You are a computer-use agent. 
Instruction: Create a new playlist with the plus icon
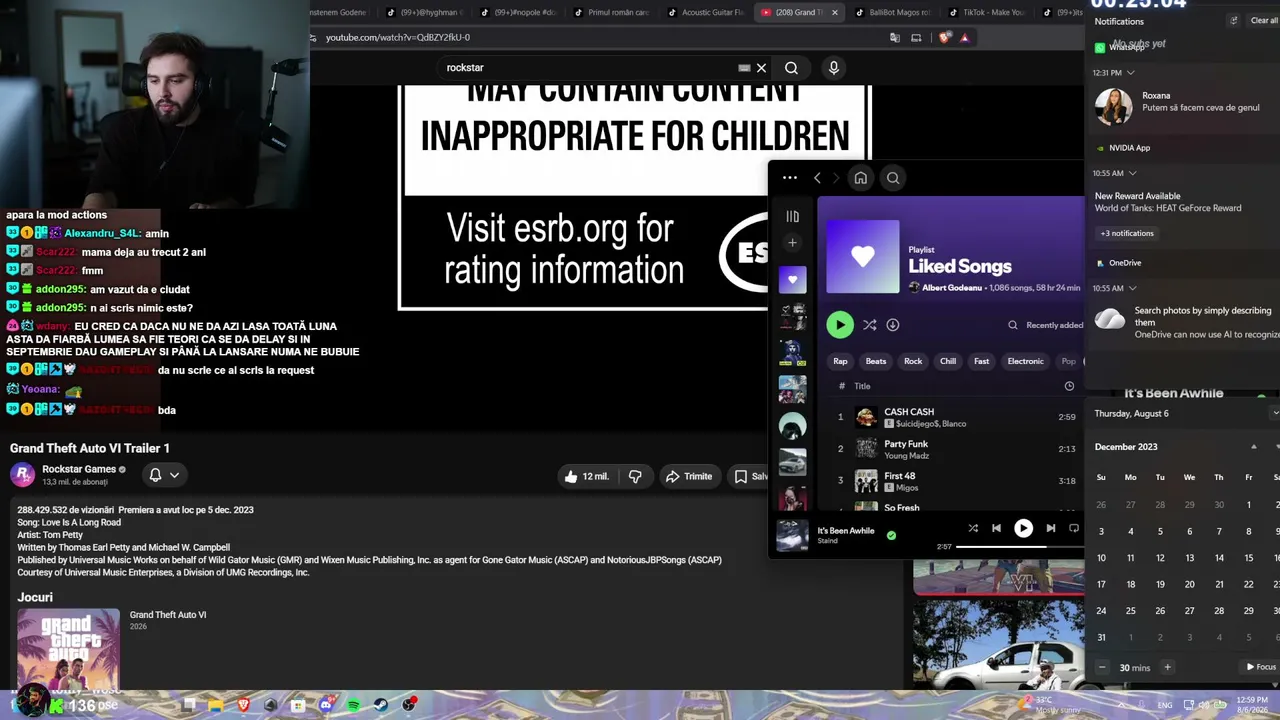793,243
